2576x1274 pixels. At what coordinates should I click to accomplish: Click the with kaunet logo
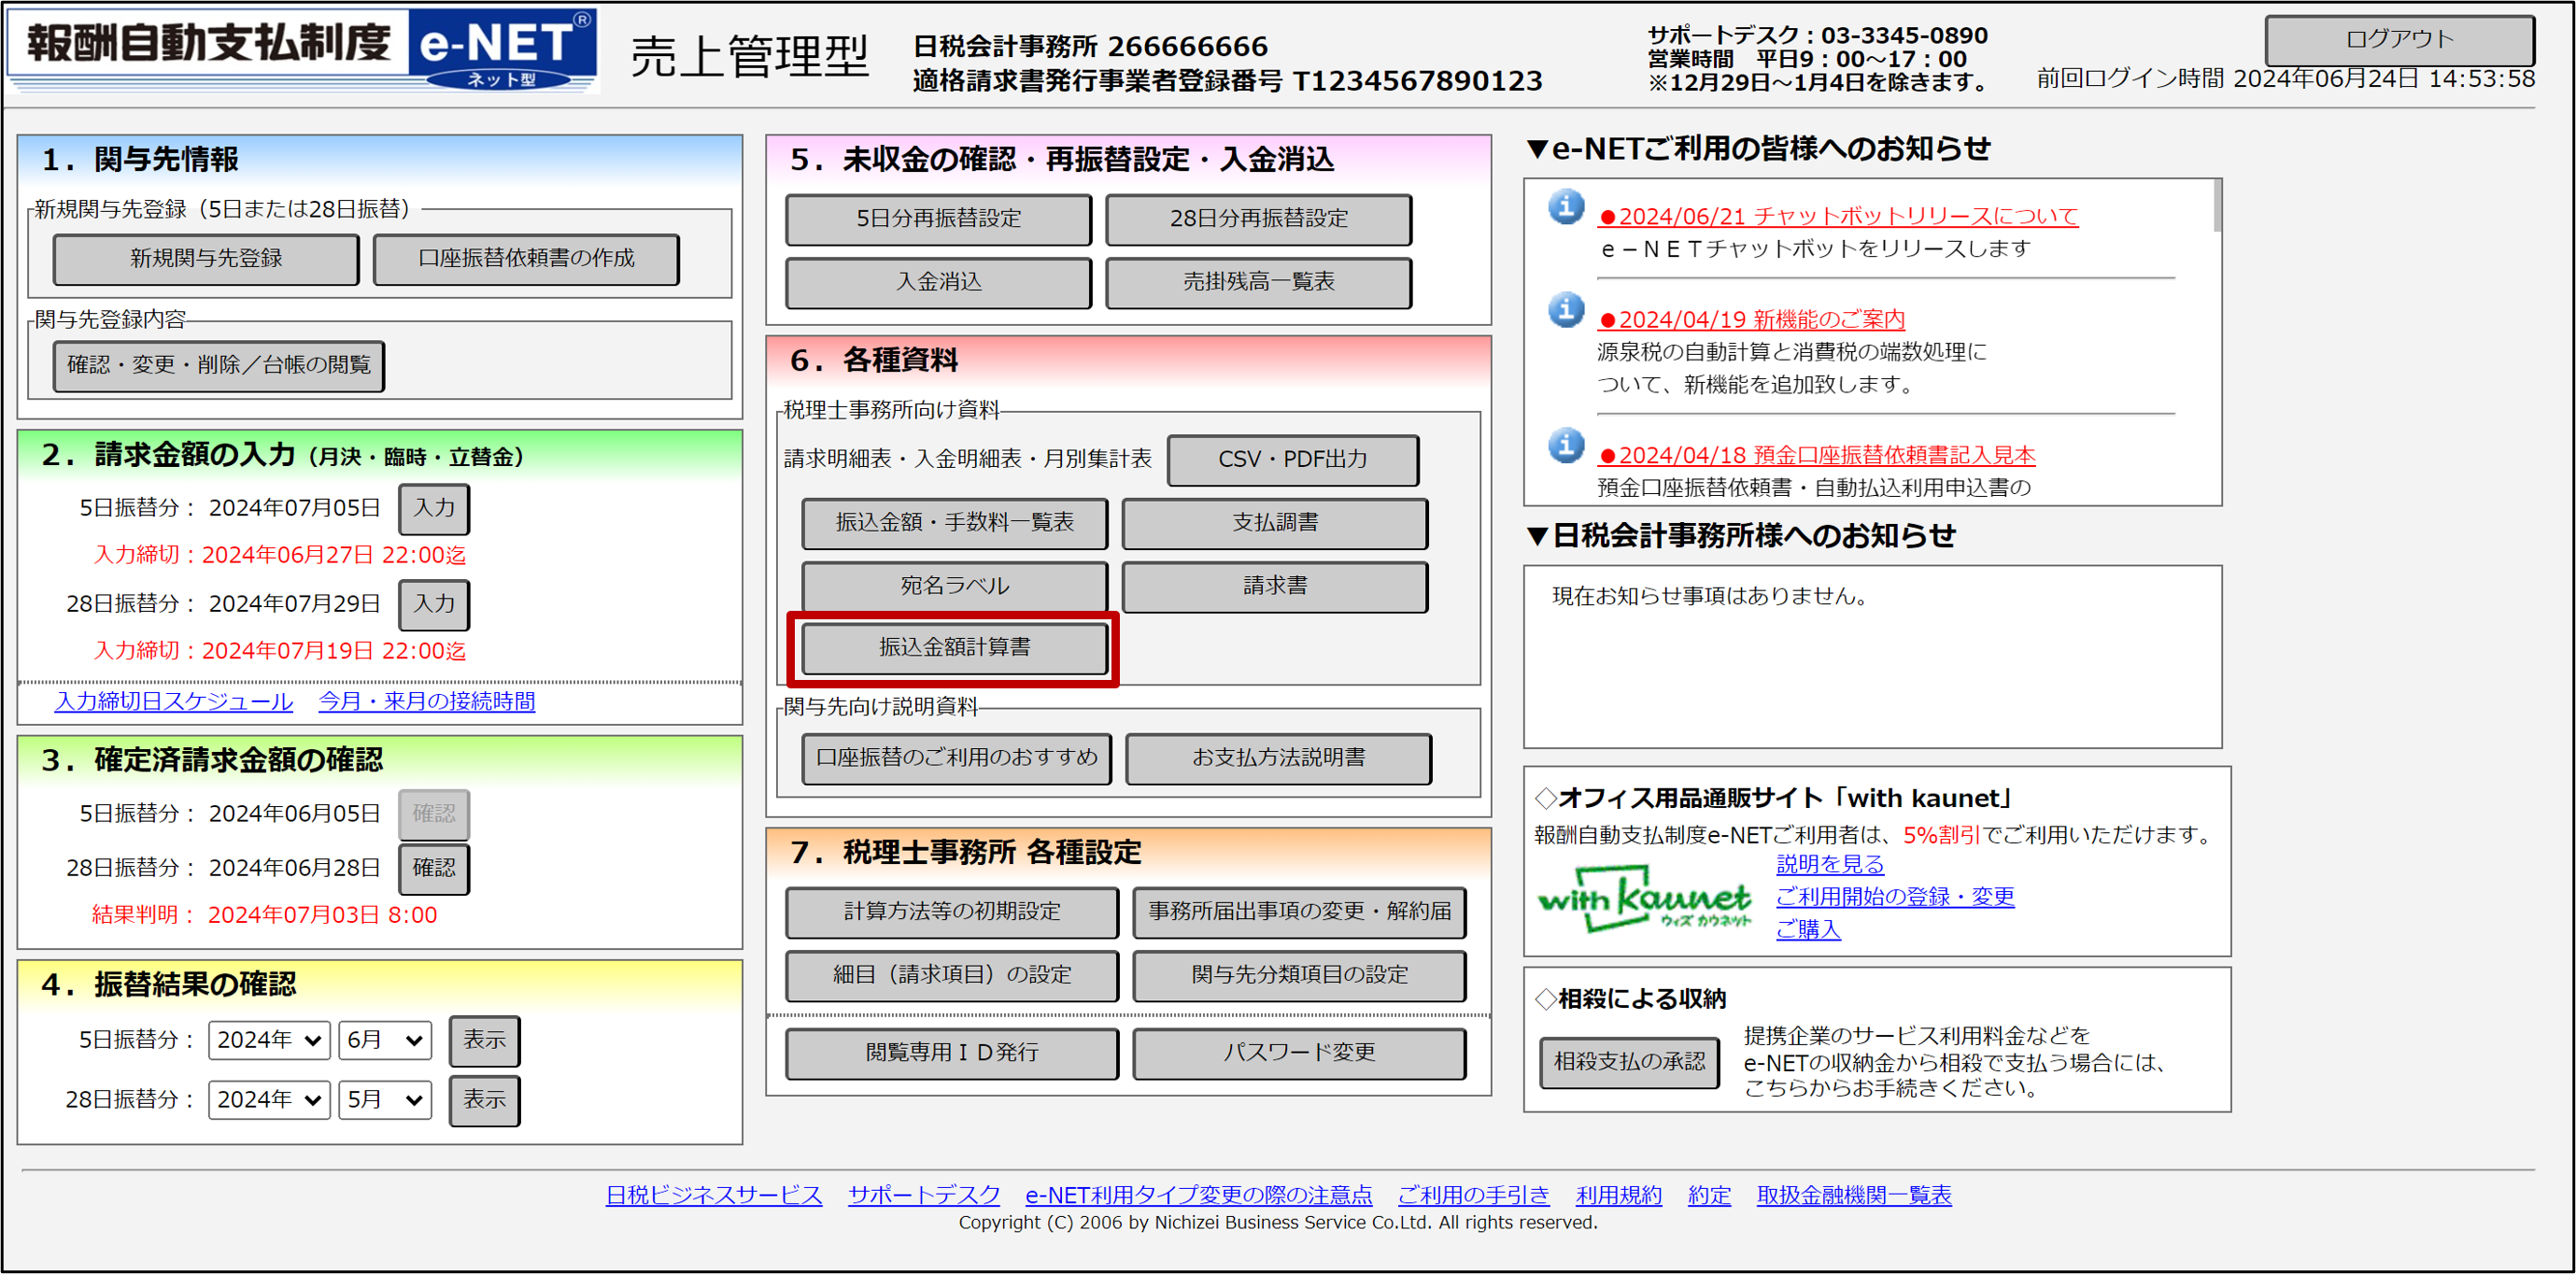click(x=1643, y=899)
